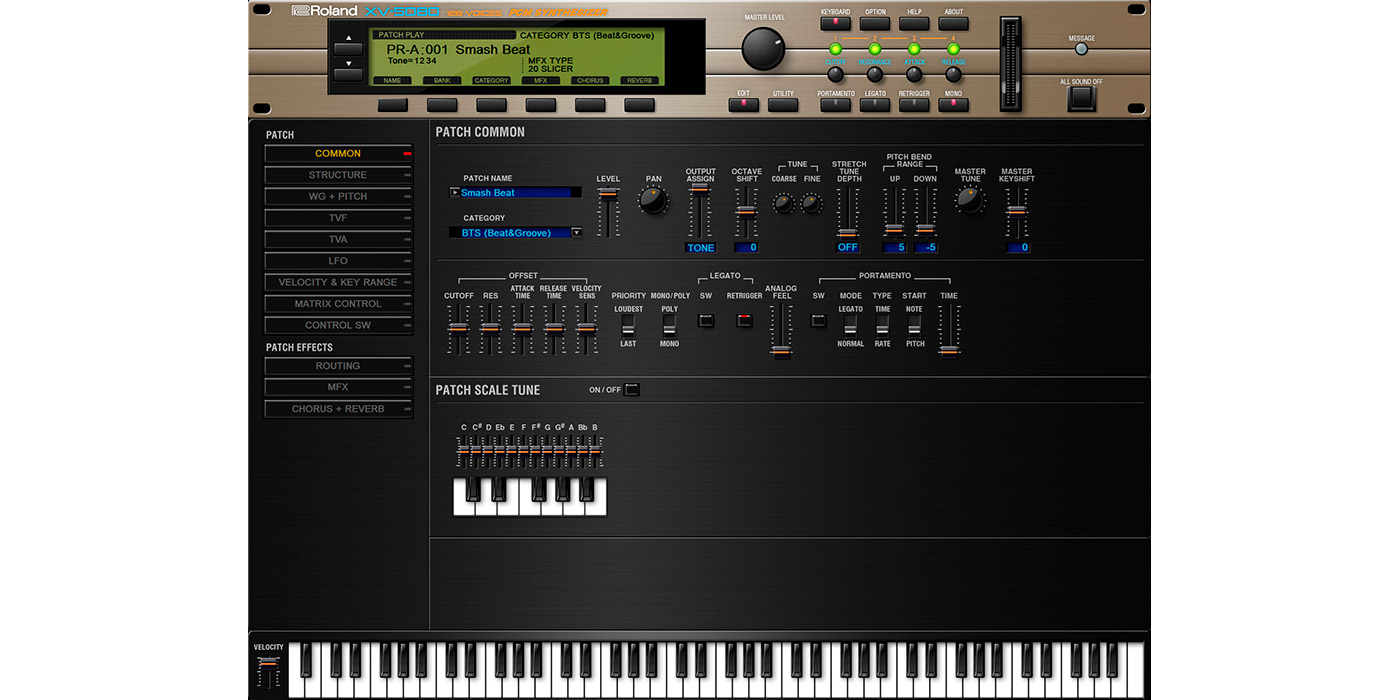Click tone indicator LED 3

[914, 48]
